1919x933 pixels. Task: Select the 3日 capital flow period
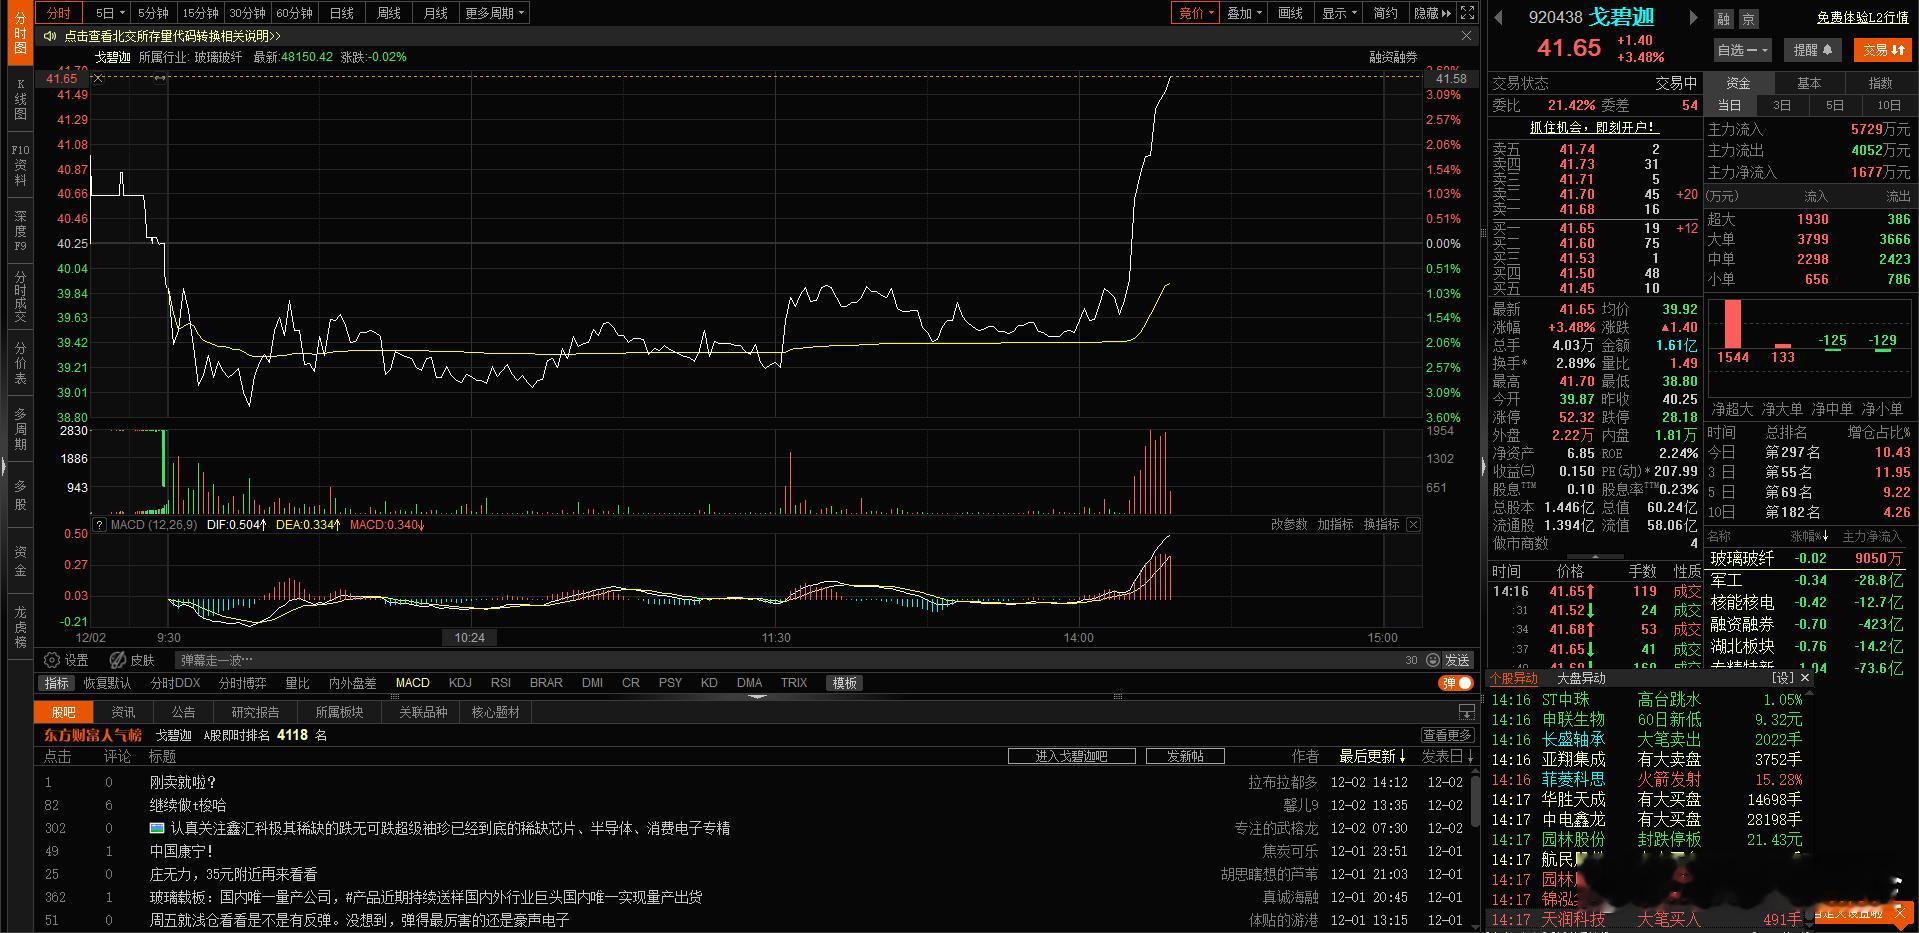(x=1782, y=106)
